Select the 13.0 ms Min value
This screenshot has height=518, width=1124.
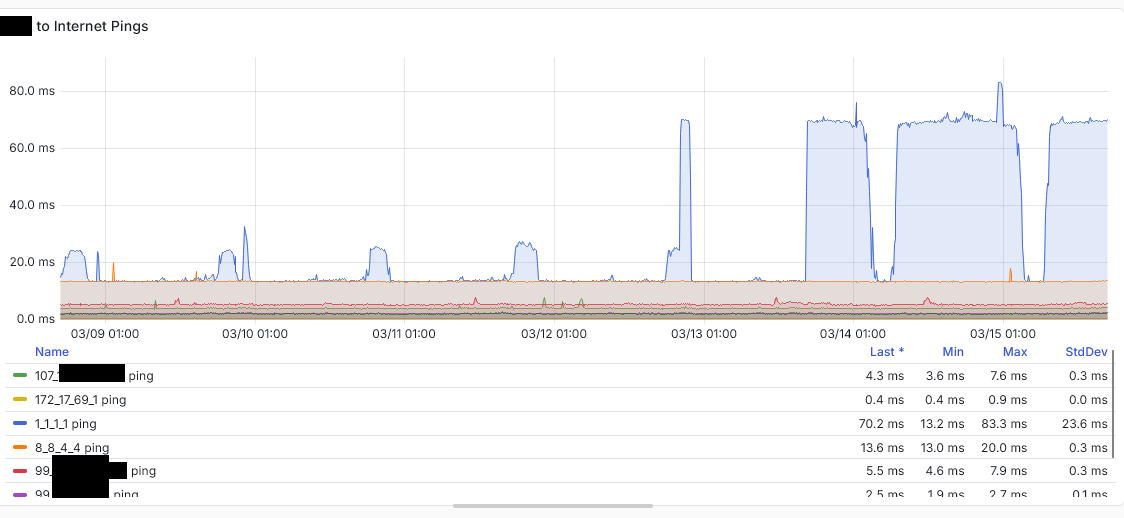click(941, 448)
